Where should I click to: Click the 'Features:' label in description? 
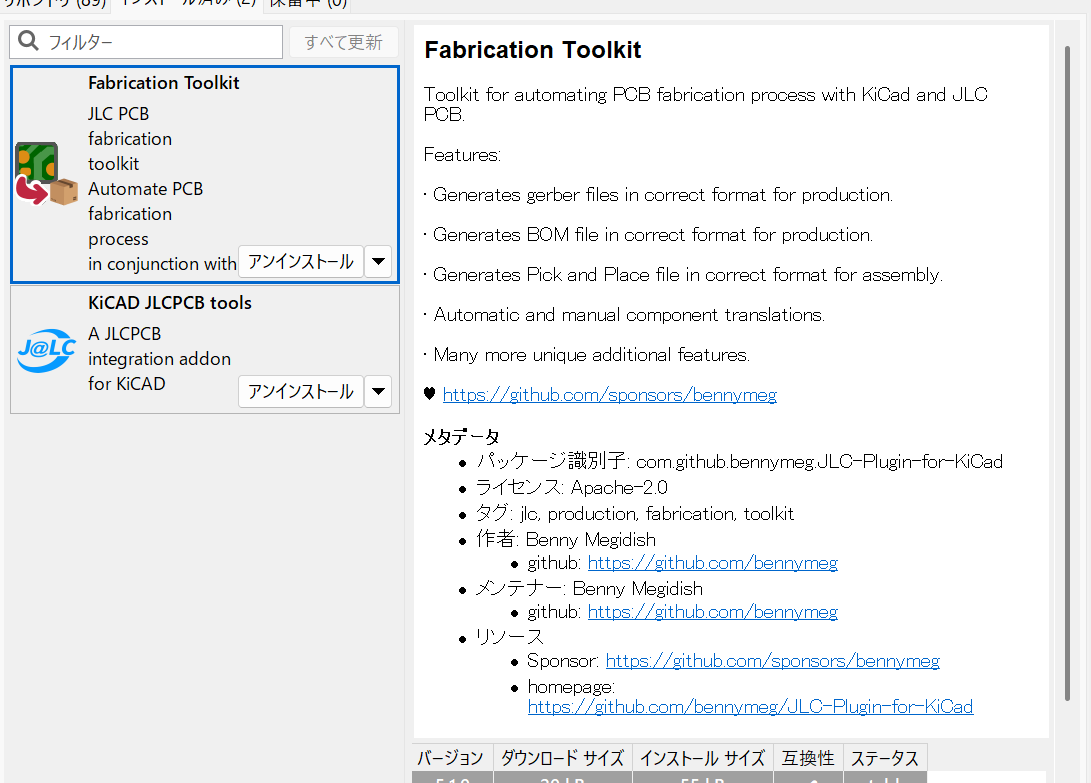click(x=462, y=155)
